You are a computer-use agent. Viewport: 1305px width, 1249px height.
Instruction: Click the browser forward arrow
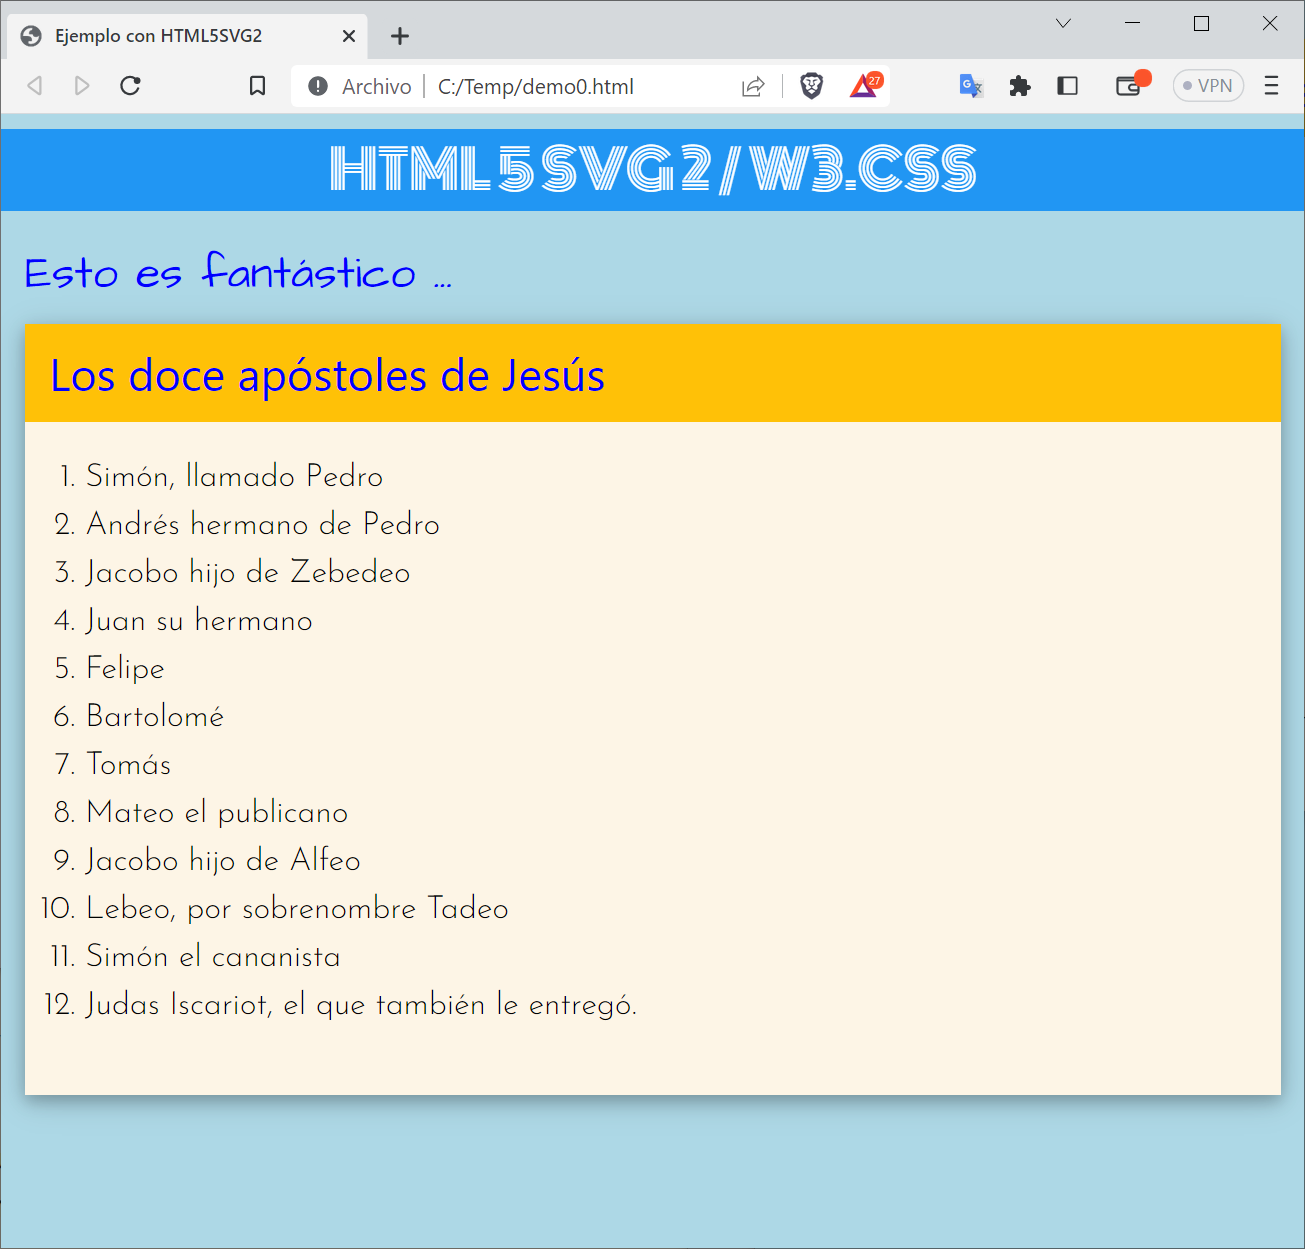pos(82,86)
